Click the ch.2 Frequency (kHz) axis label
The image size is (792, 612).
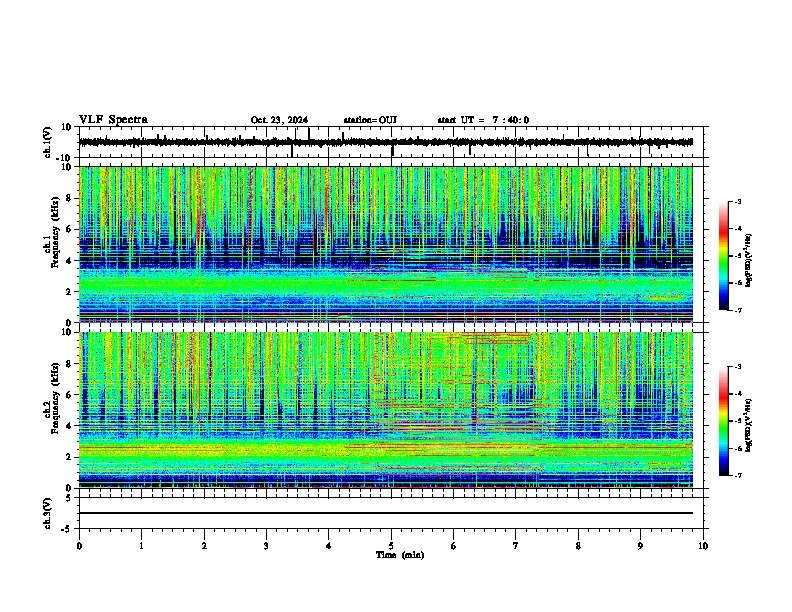tap(51, 397)
